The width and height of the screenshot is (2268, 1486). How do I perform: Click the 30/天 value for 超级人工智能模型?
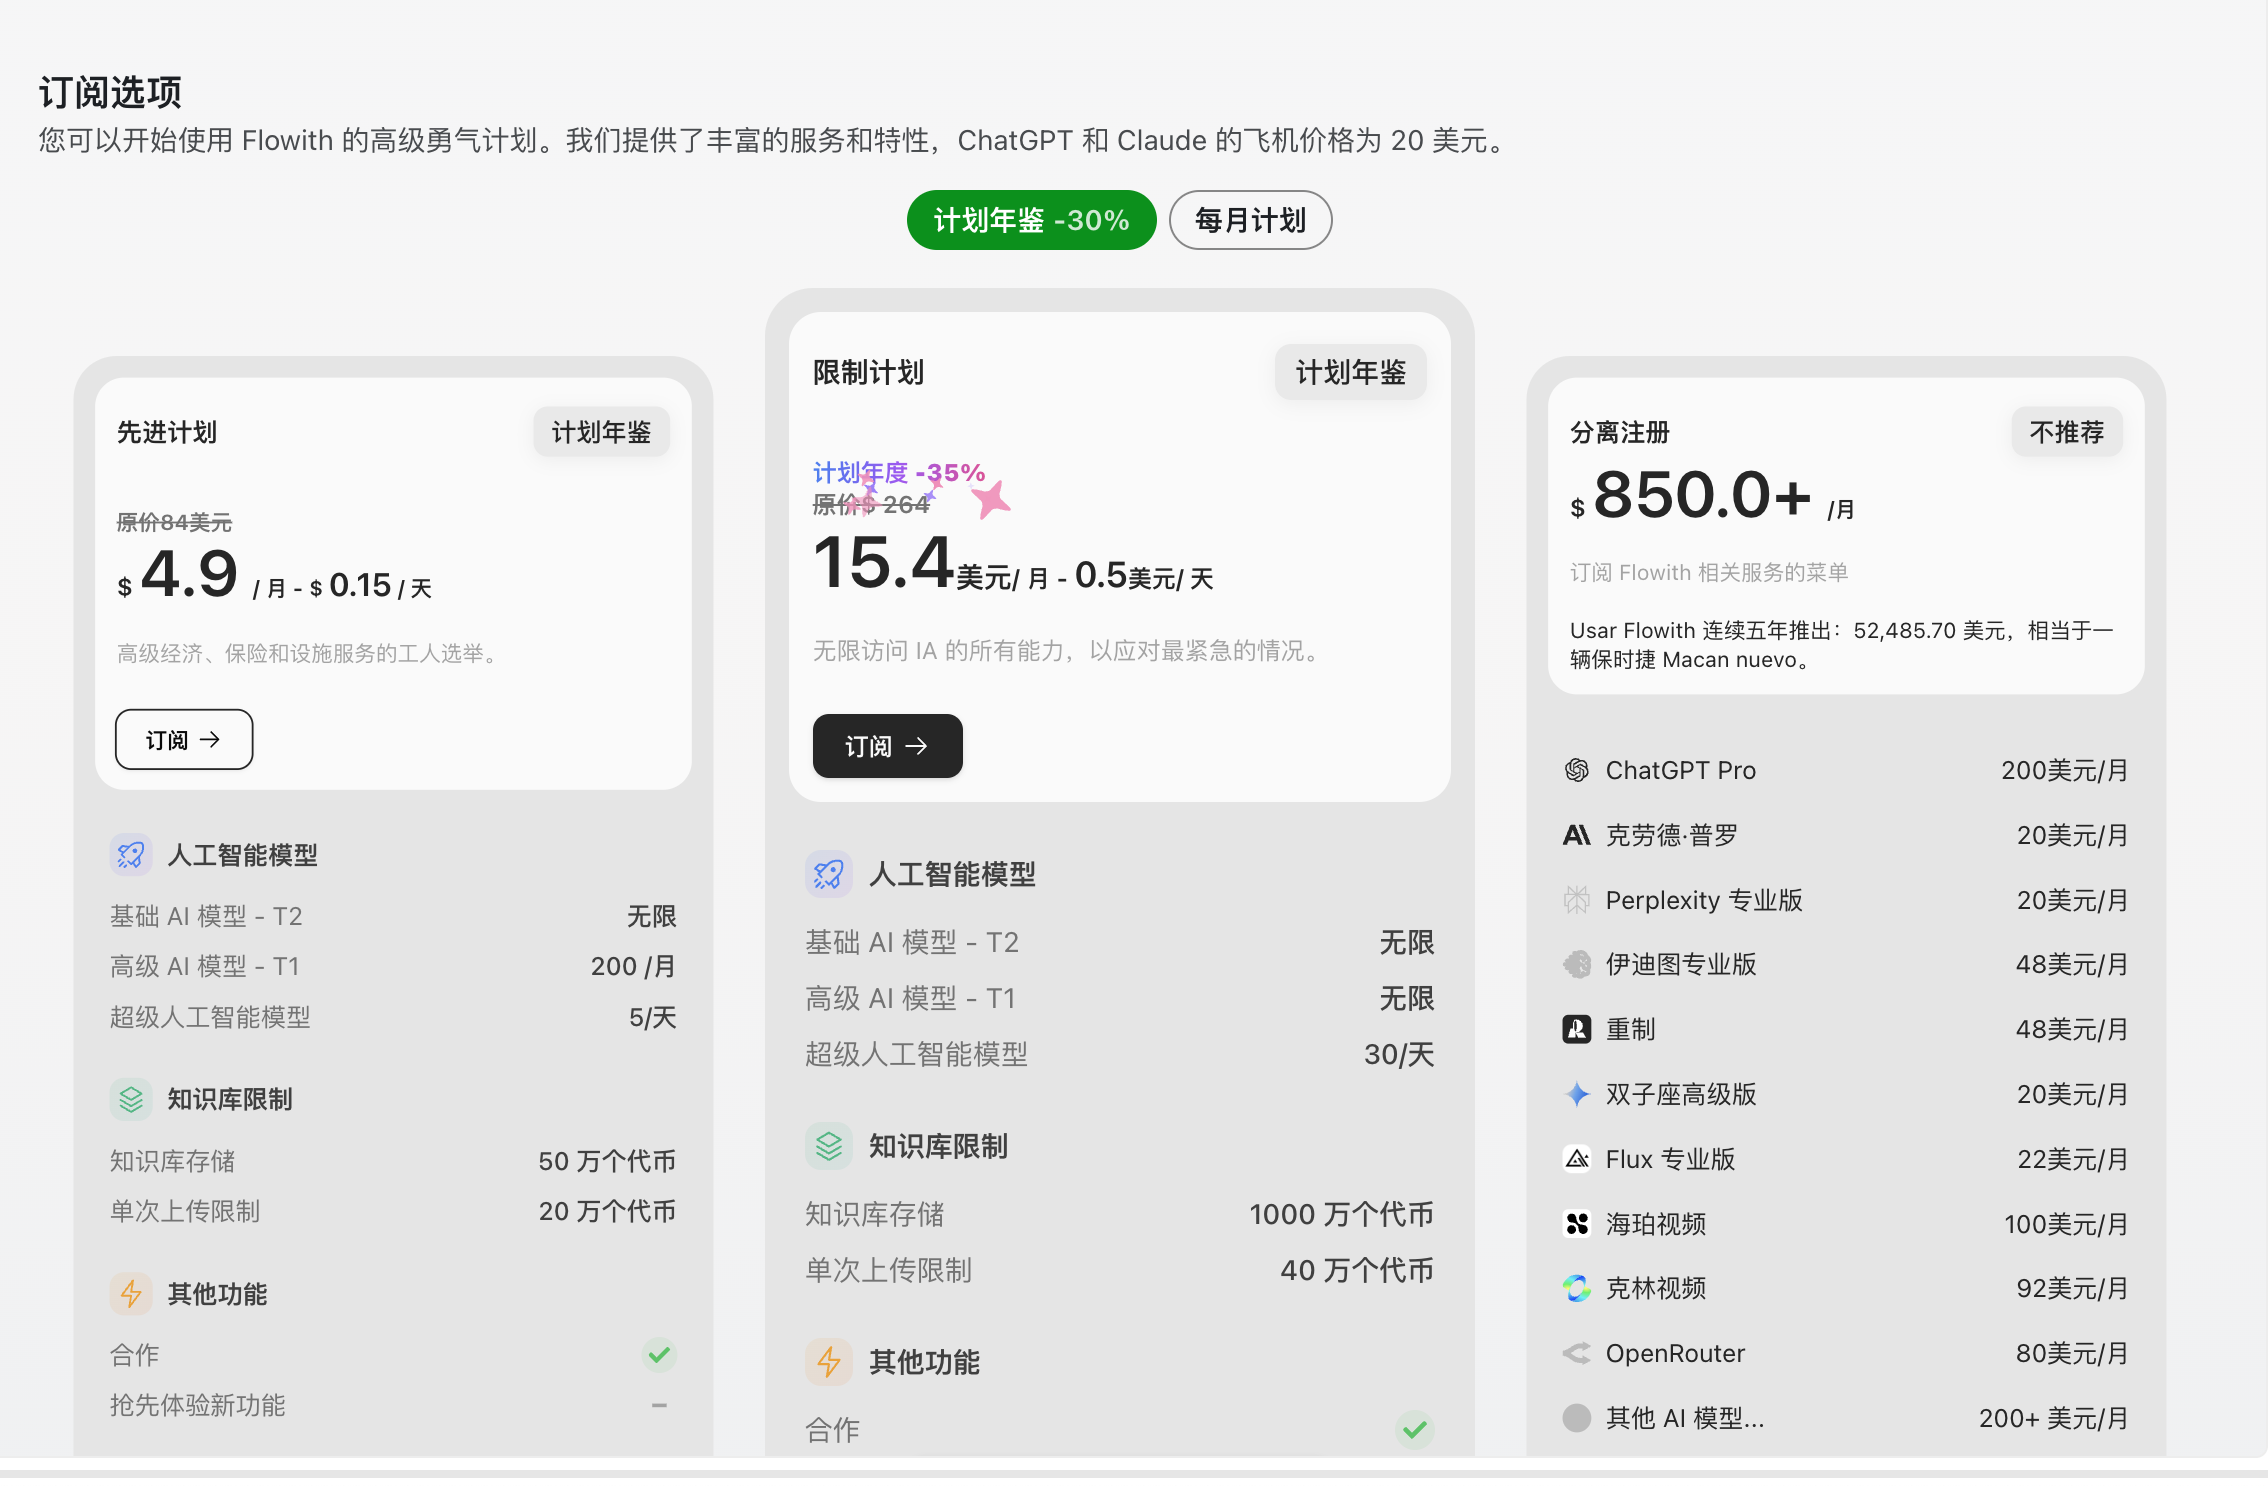(1399, 1054)
